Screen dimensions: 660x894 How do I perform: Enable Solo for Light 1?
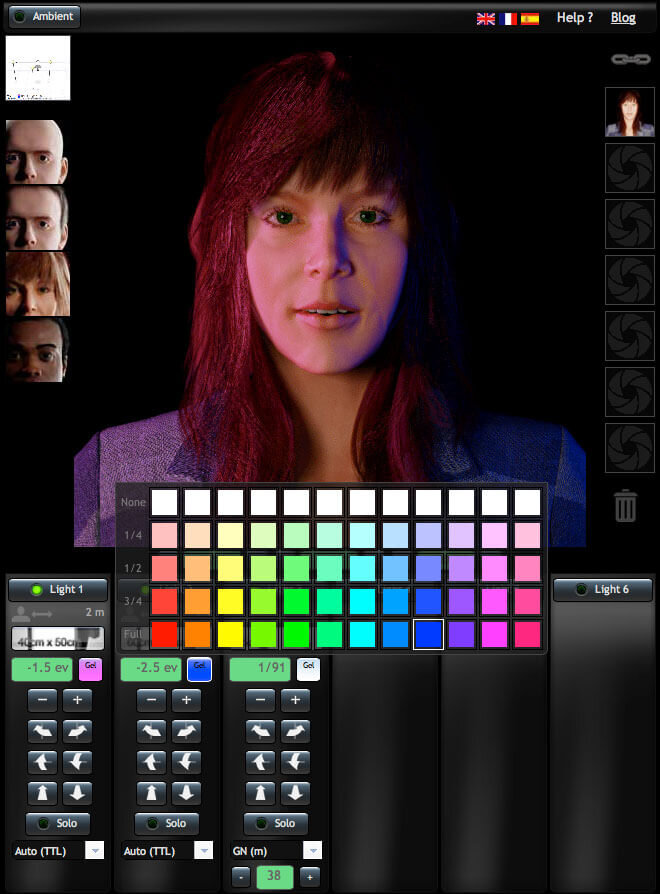coord(58,823)
